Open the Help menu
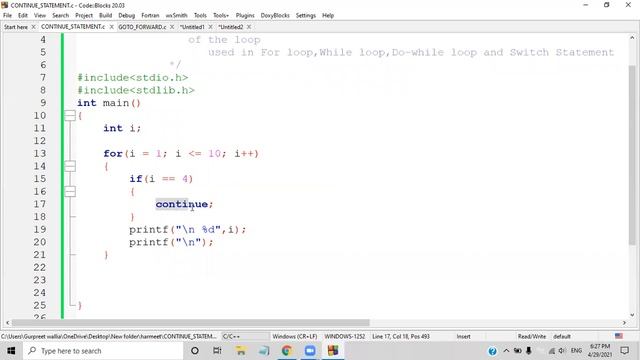 tap(328, 15)
